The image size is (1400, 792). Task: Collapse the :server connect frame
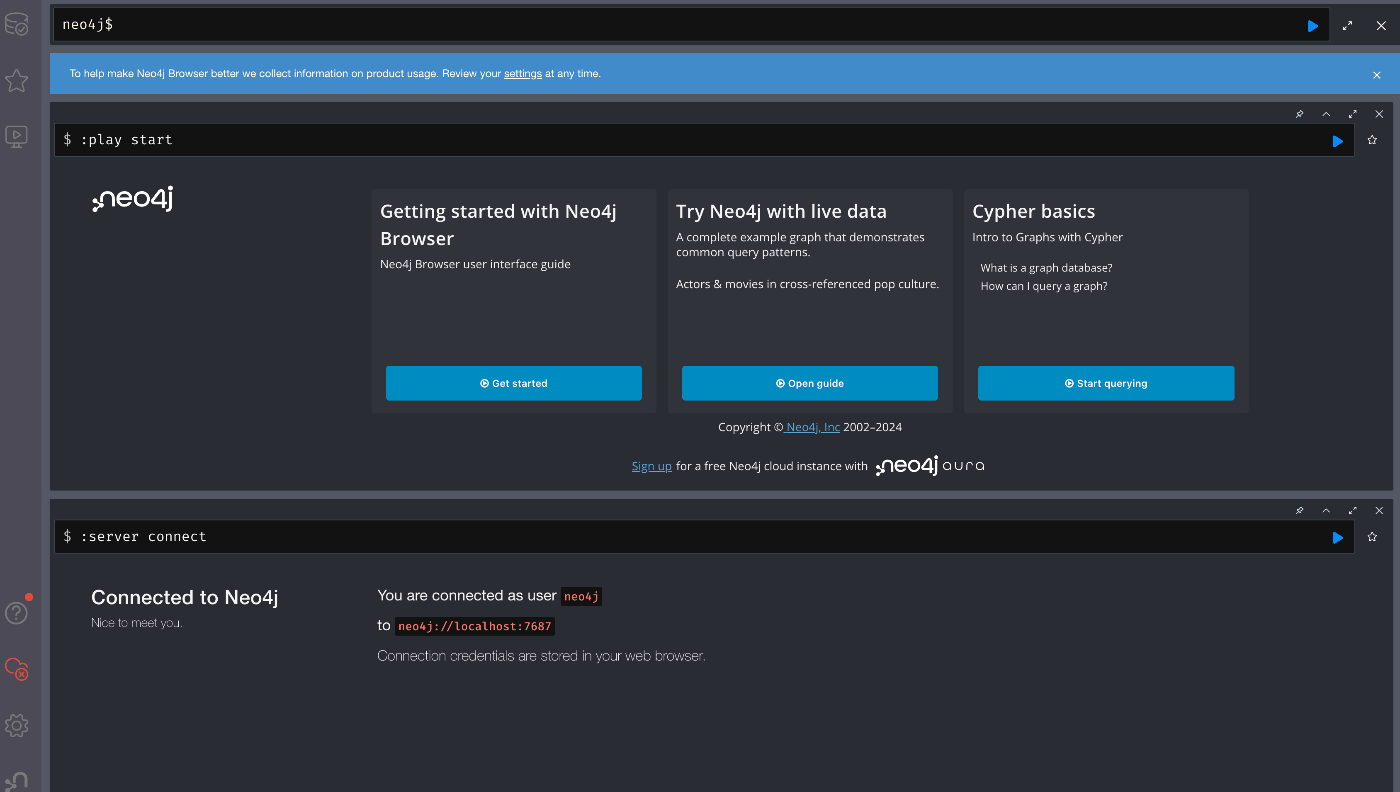click(x=1326, y=510)
